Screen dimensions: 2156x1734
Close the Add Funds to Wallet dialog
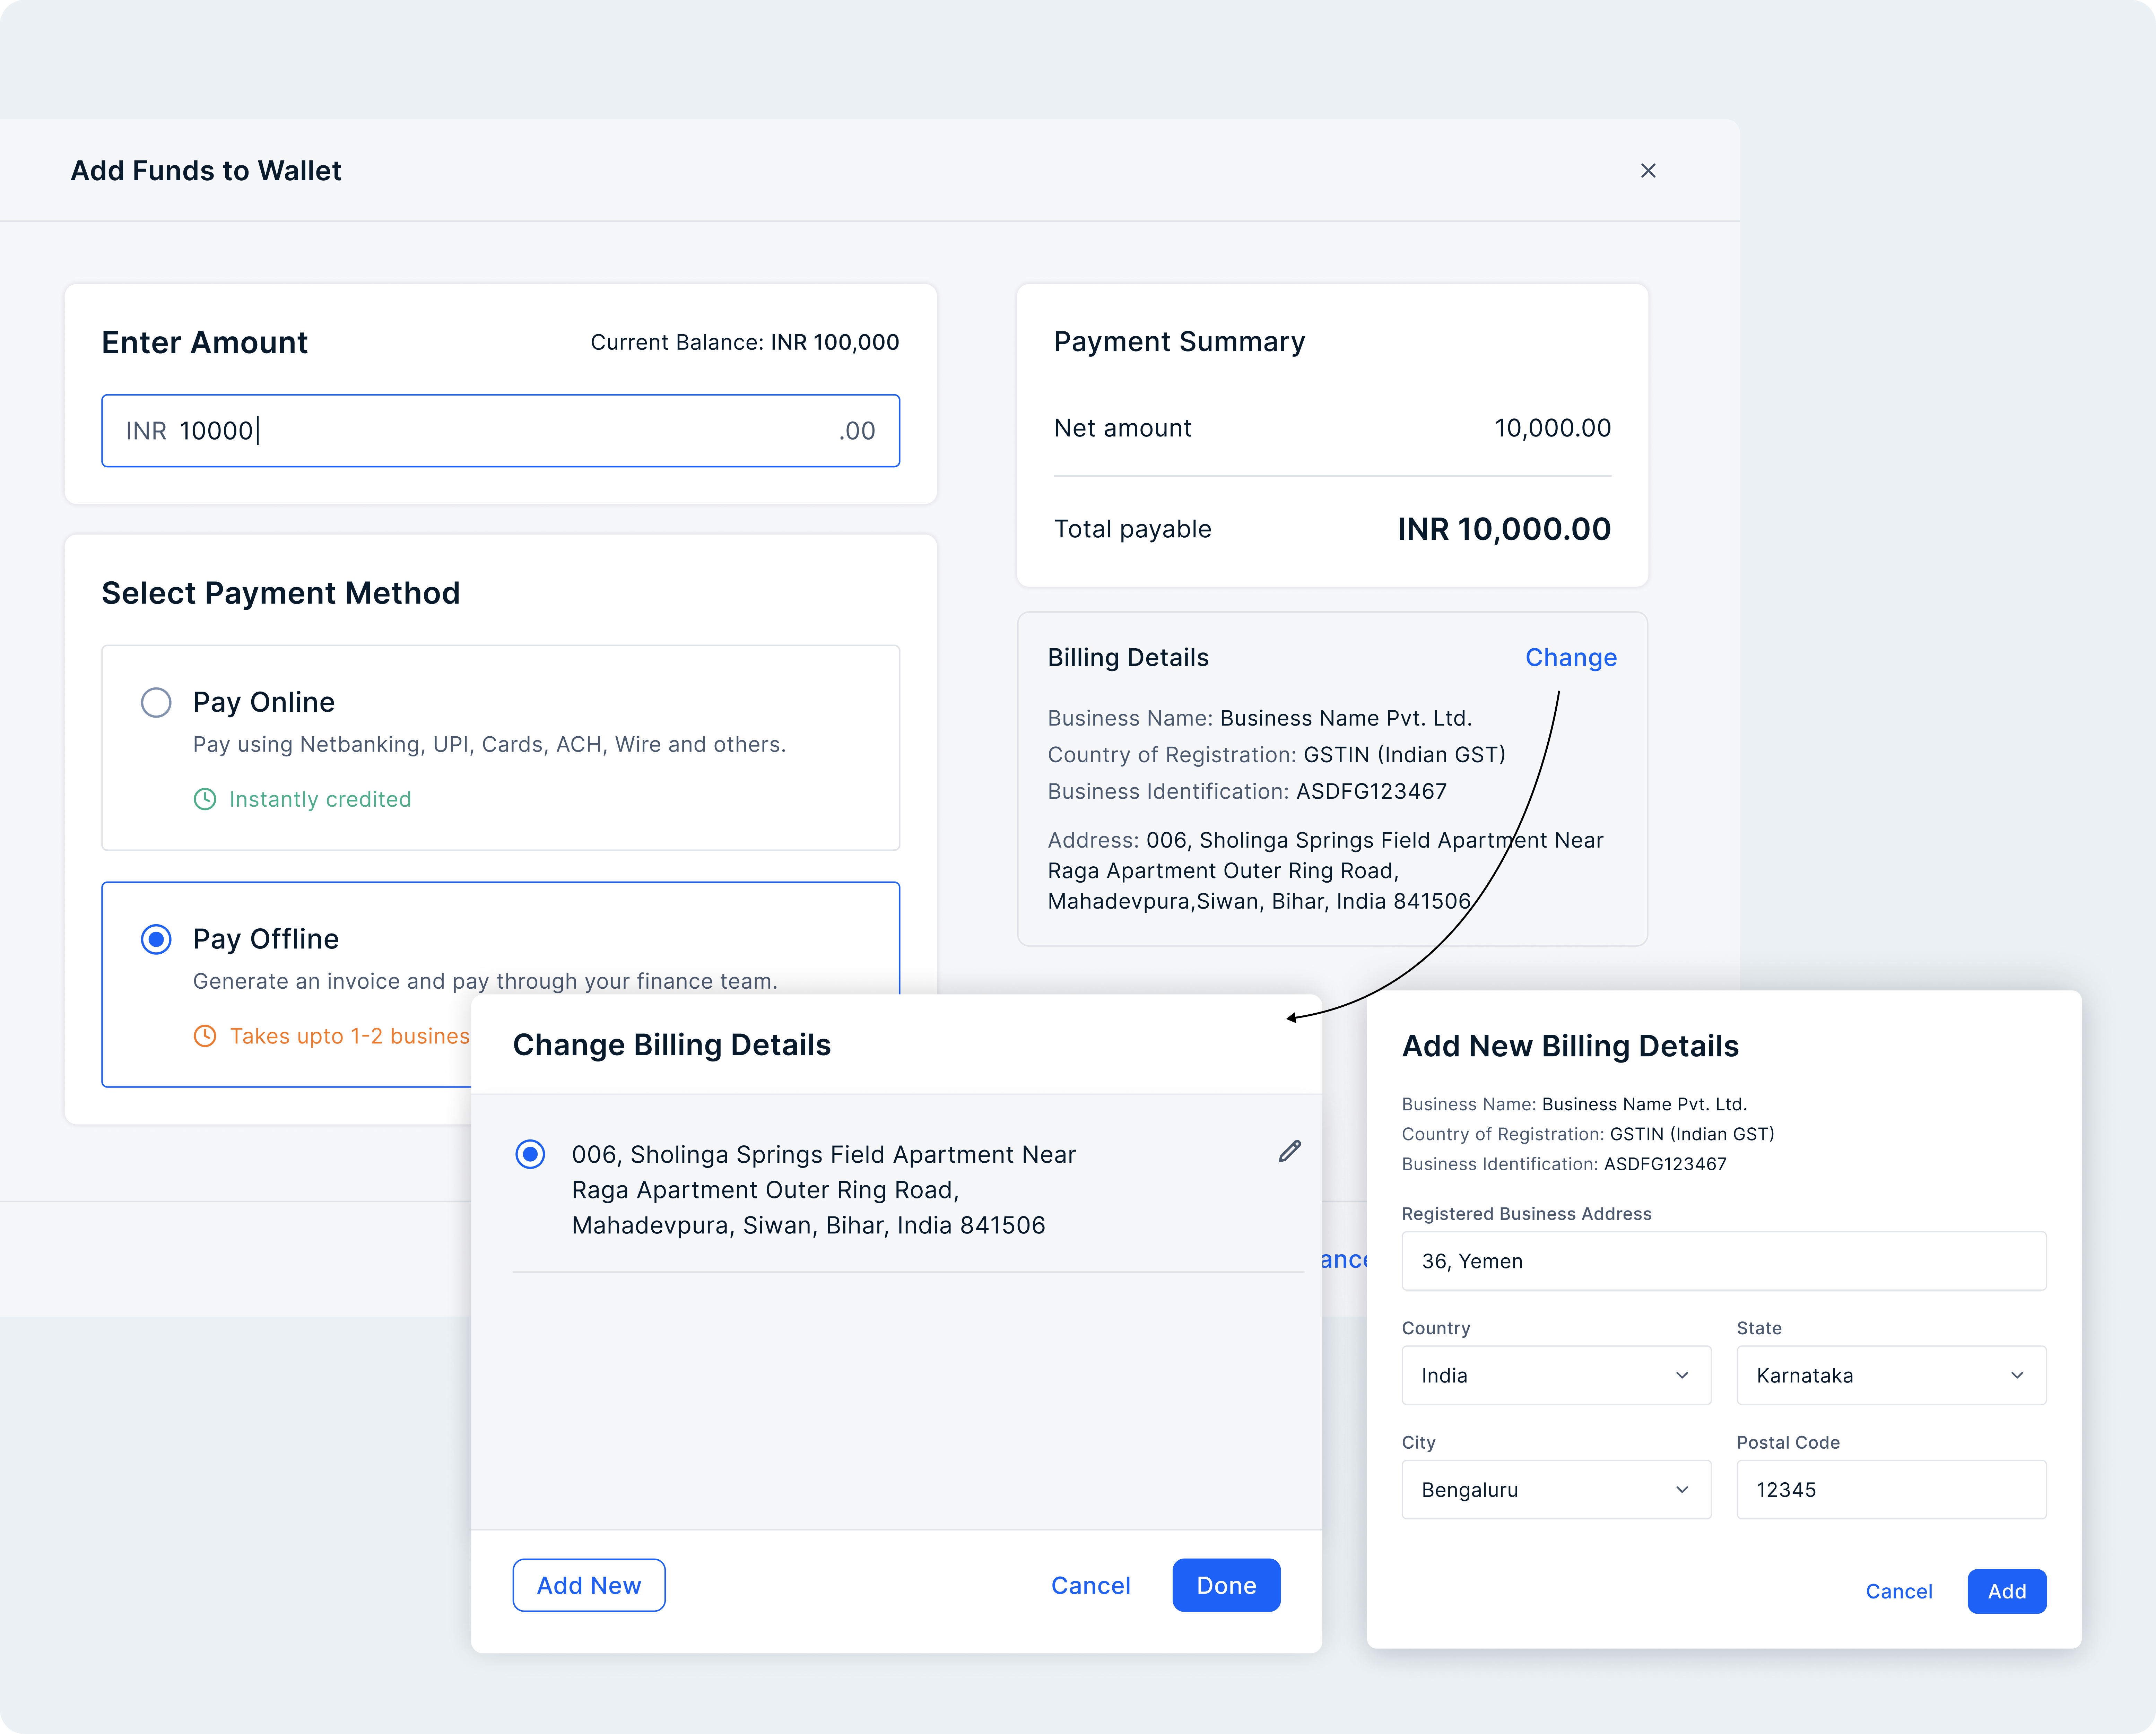[1648, 171]
